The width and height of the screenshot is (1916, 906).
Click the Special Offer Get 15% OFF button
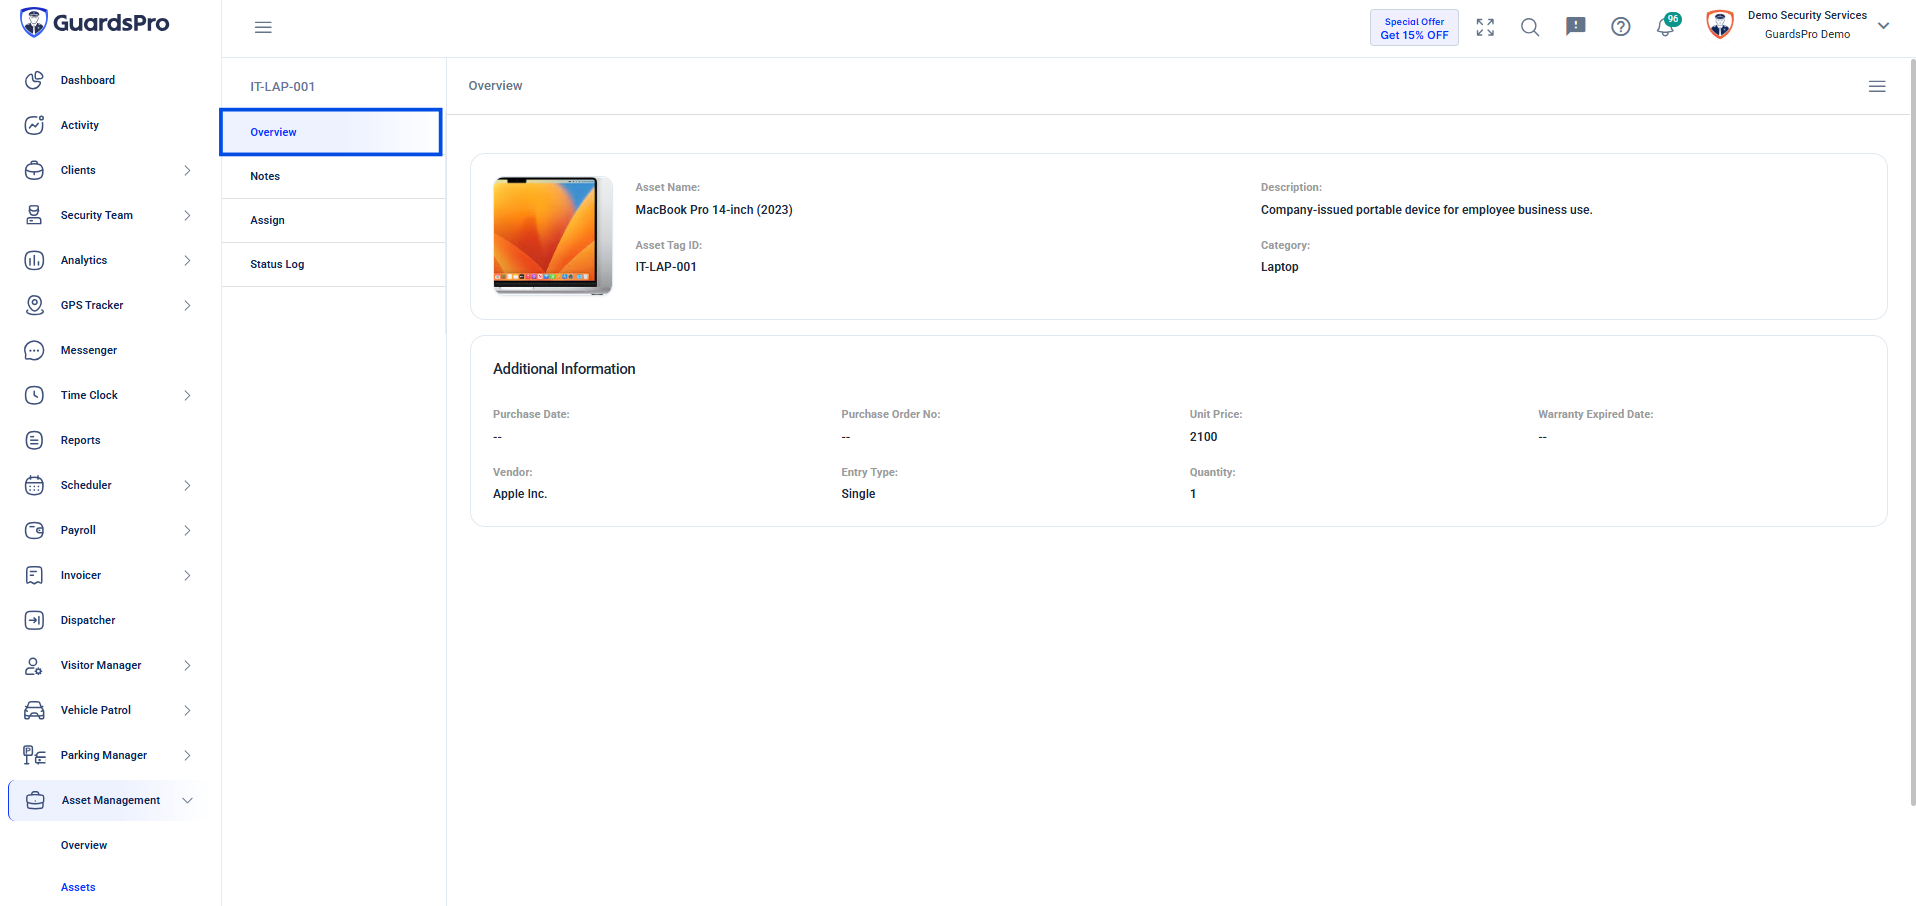[1414, 28]
